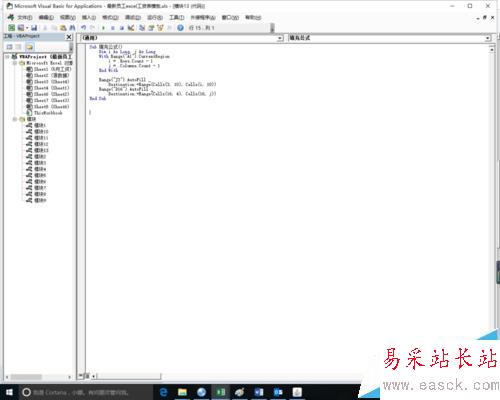500x400 pixels.
Task: Click the project panel horizontal scrollbar
Action: [x=26, y=377]
